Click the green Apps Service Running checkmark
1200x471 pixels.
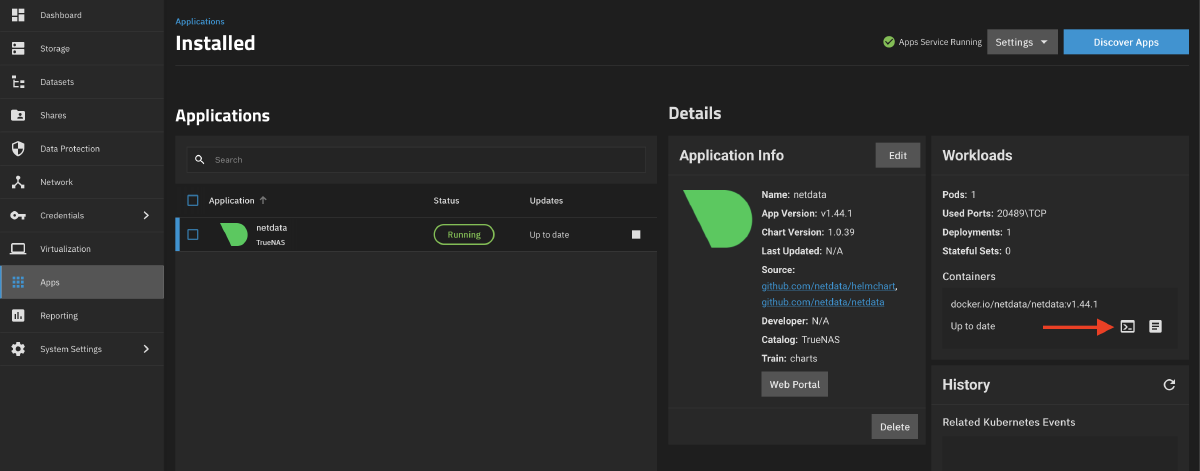(888, 42)
